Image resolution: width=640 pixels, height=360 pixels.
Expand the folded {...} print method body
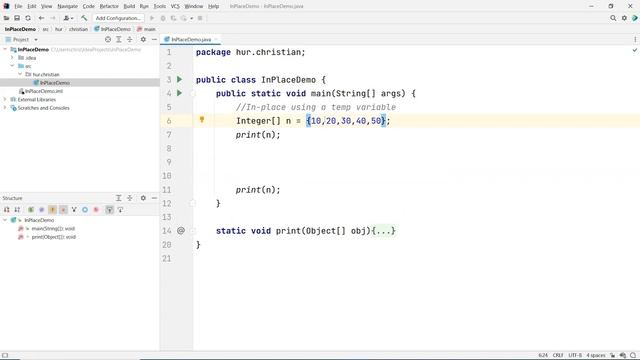tap(384, 231)
